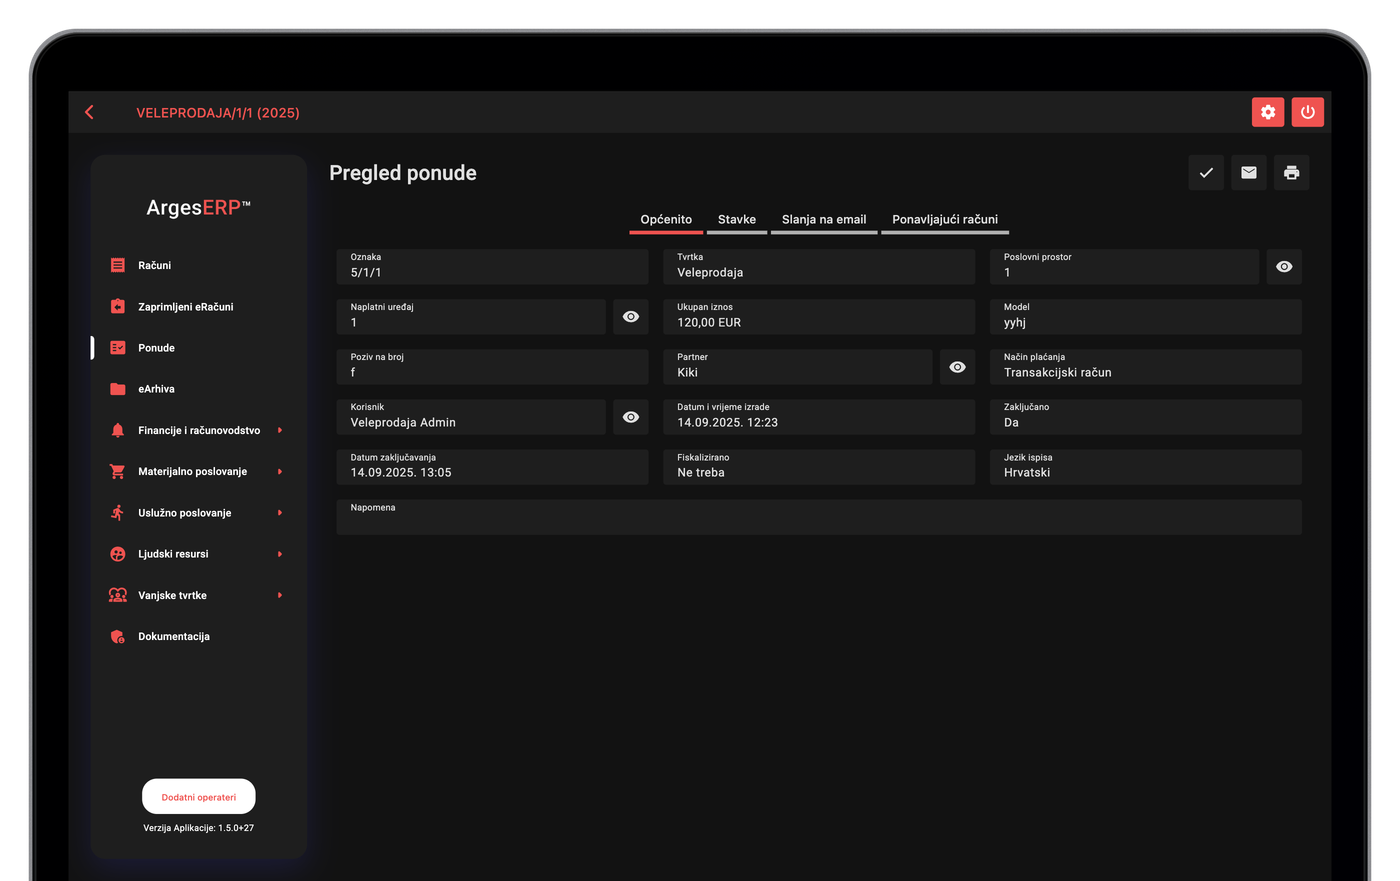Click the Oznaka field 5/1/1
The image size is (1400, 881).
point(493,267)
